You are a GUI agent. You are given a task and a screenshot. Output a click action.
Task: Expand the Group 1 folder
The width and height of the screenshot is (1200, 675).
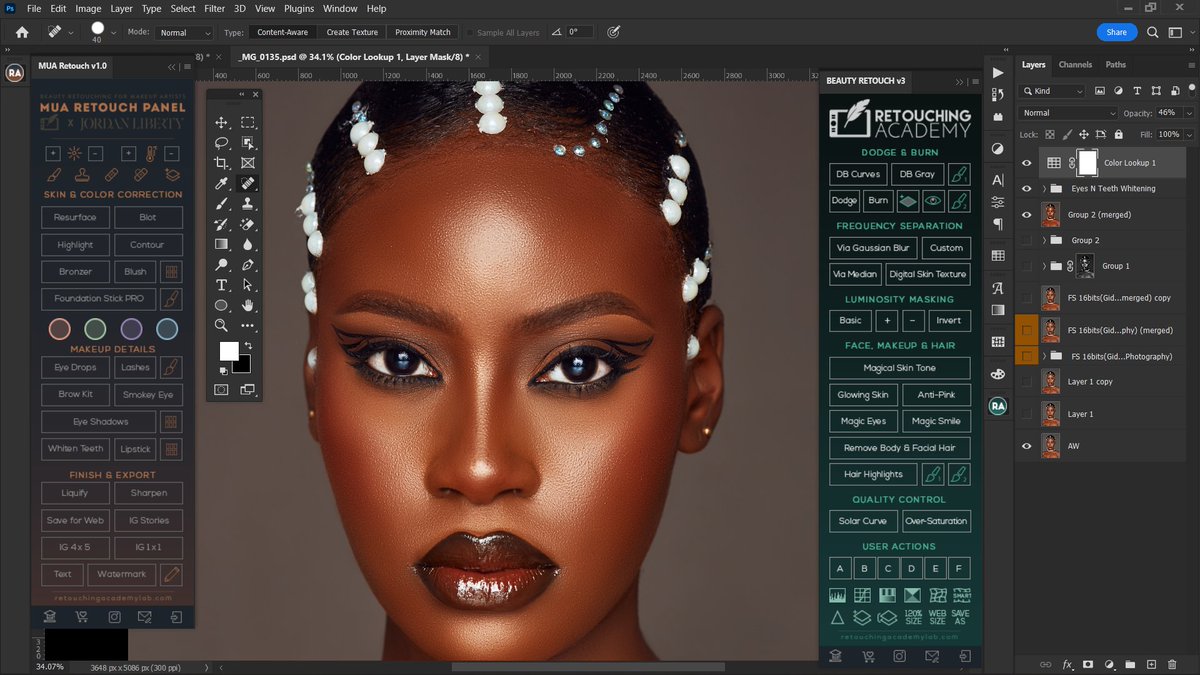pyautogui.click(x=1044, y=266)
